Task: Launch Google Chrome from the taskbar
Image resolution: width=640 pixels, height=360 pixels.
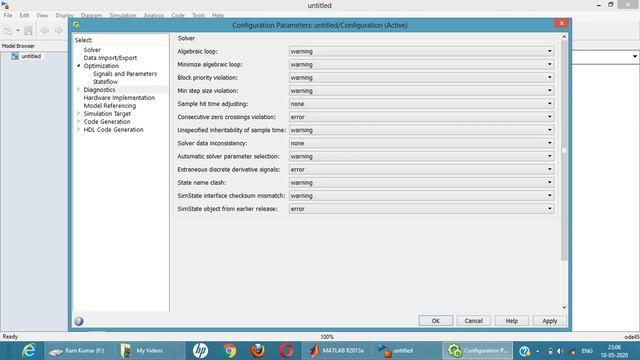Action: pos(229,351)
